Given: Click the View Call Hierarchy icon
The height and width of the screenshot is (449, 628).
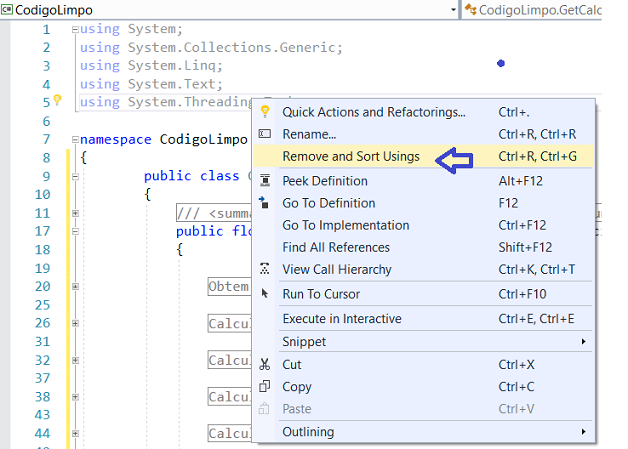Looking at the screenshot, I should tap(265, 269).
